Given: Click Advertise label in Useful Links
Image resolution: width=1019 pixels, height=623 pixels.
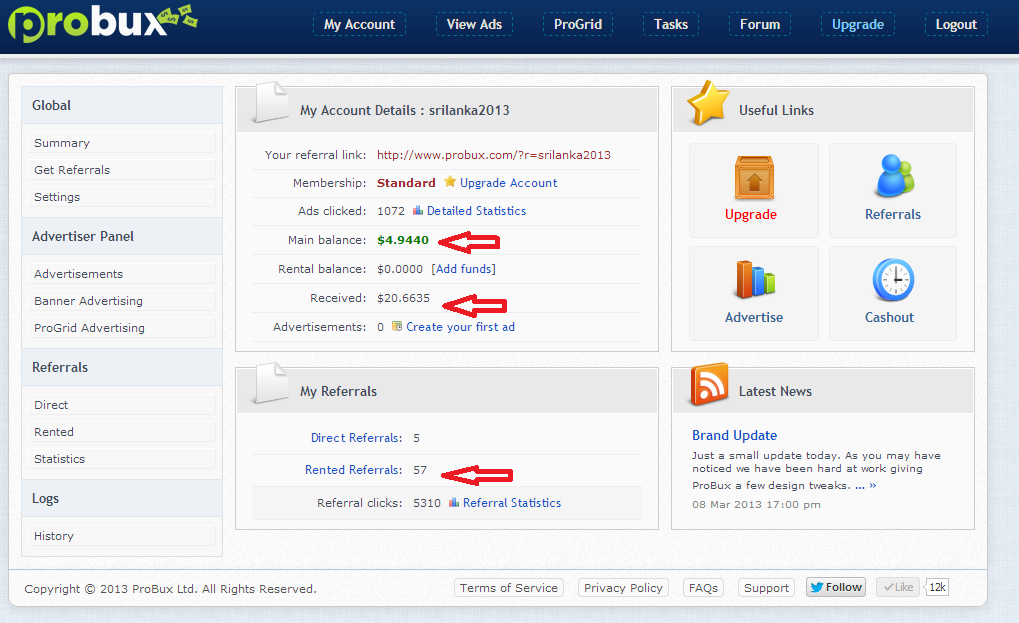Looking at the screenshot, I should pyautogui.click(x=754, y=317).
